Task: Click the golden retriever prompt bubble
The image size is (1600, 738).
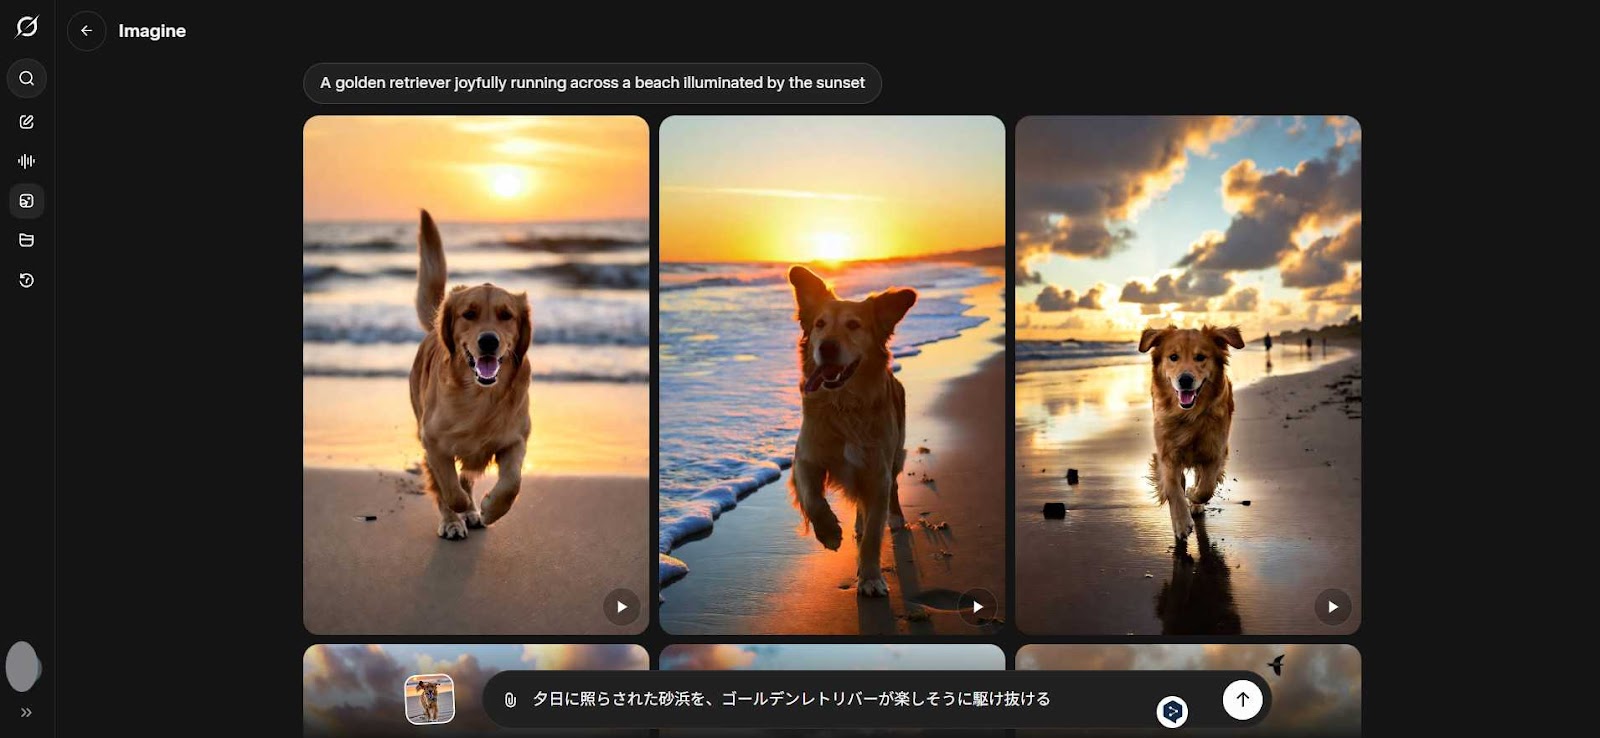Action: click(x=592, y=83)
